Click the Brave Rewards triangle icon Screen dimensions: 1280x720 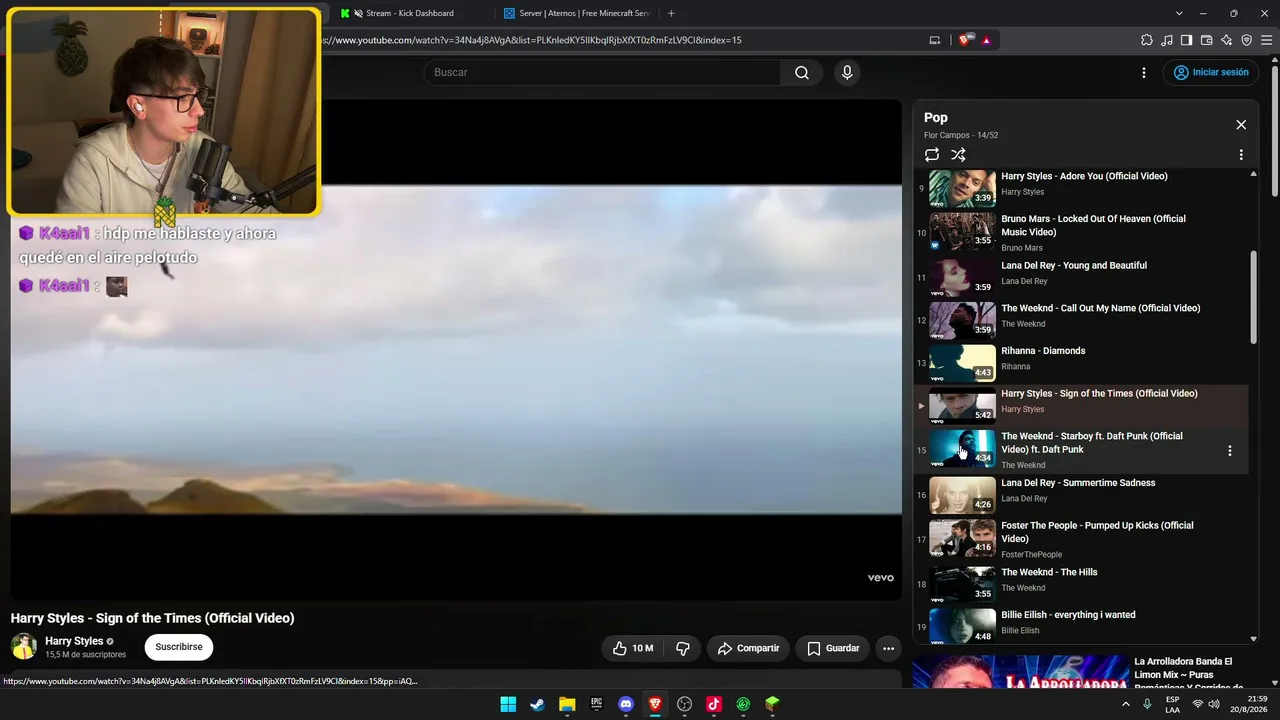[x=986, y=40]
